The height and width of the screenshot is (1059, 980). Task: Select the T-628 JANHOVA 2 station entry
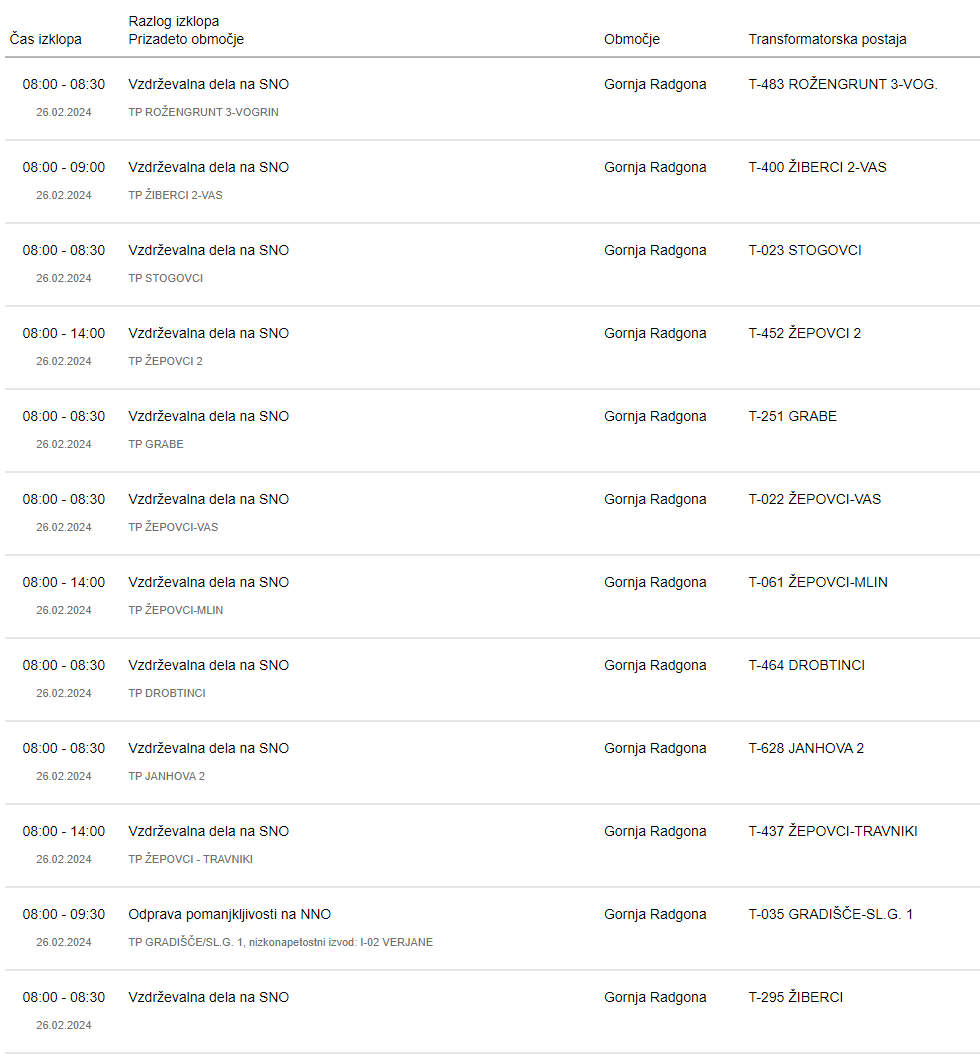pyautogui.click(x=806, y=748)
